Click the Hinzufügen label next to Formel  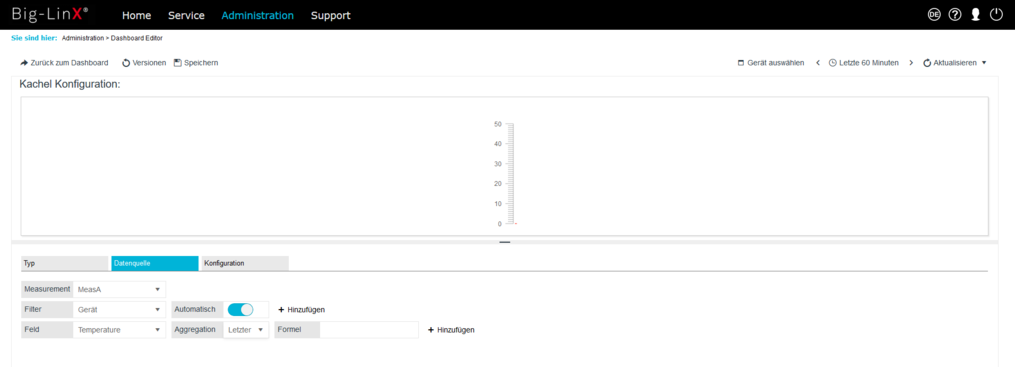tap(456, 329)
